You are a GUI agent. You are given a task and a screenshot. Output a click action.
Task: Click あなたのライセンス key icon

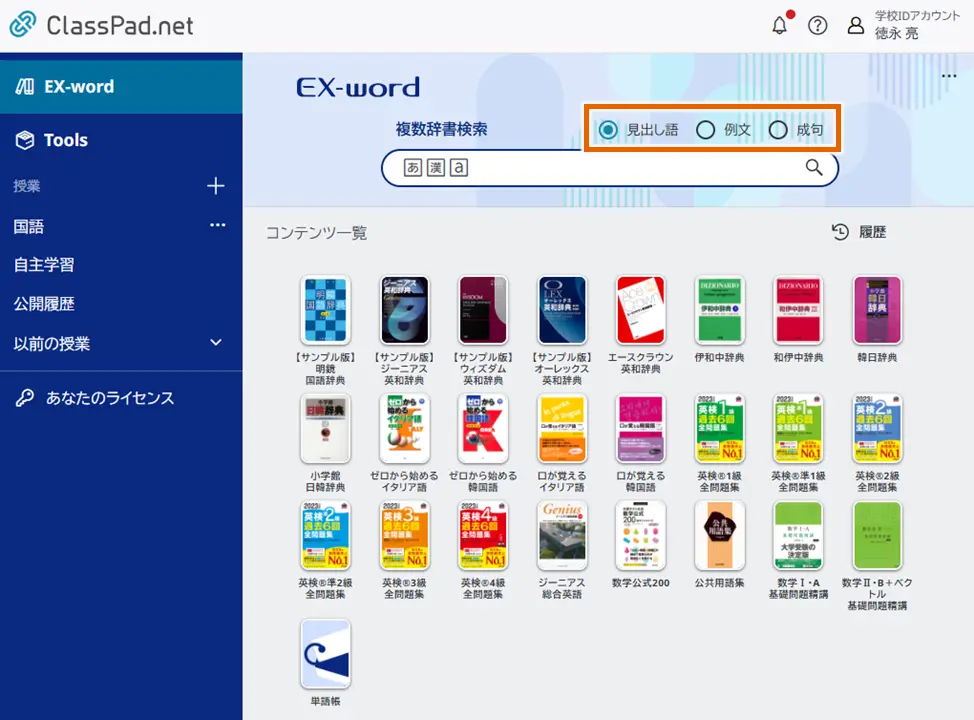click(24, 397)
